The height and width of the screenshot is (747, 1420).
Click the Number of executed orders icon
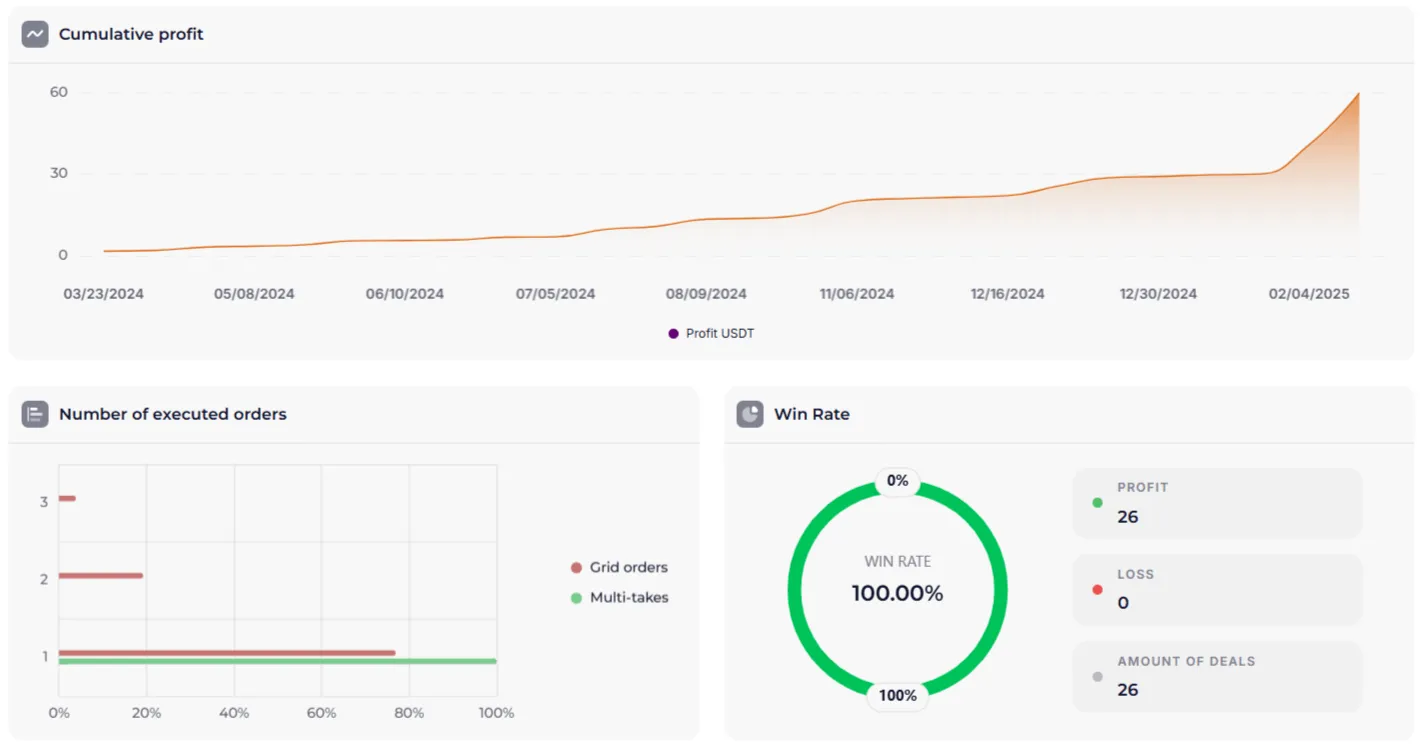(35, 414)
